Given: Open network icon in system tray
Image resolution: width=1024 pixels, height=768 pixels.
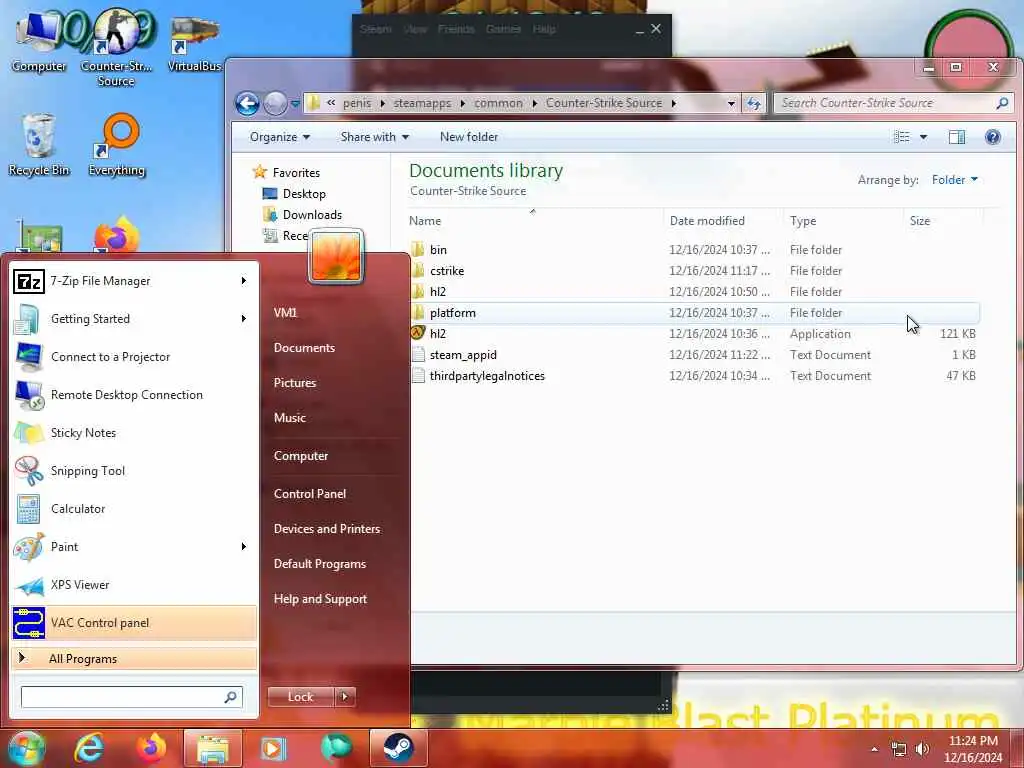Looking at the screenshot, I should (x=899, y=749).
